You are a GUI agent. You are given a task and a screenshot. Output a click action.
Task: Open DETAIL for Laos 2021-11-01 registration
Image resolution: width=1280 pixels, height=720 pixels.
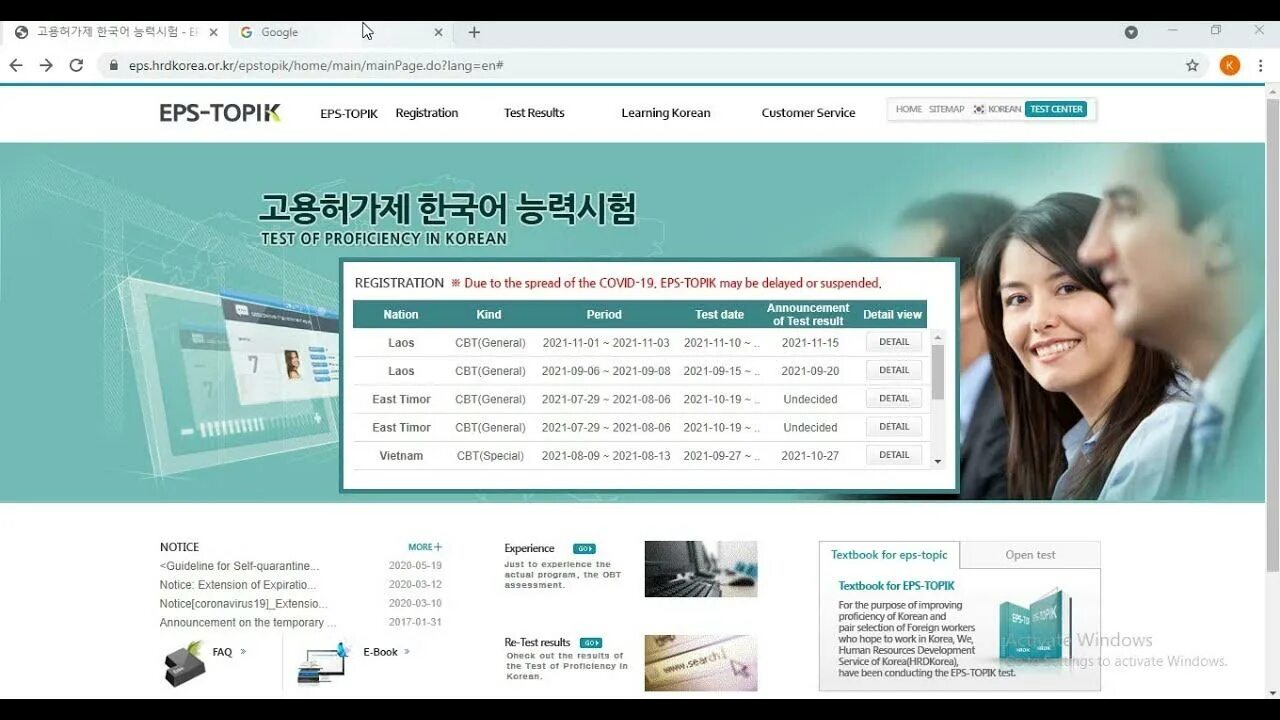[x=894, y=342]
